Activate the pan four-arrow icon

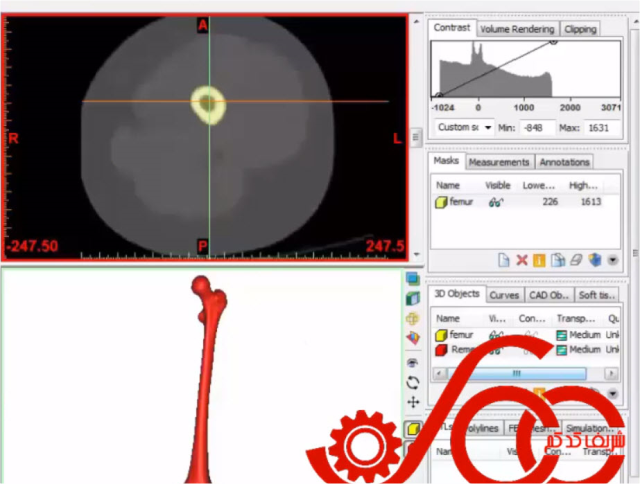(413, 402)
